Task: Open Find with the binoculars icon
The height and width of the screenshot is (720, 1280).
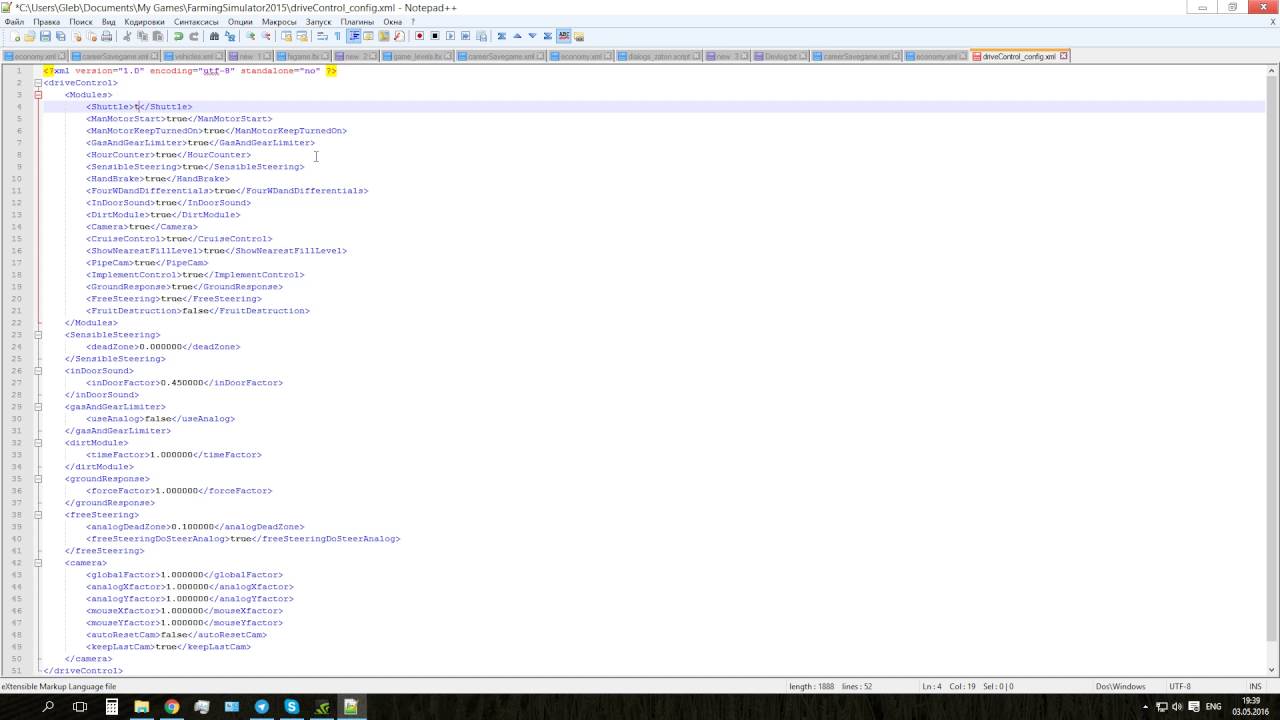Action: click(x=214, y=36)
